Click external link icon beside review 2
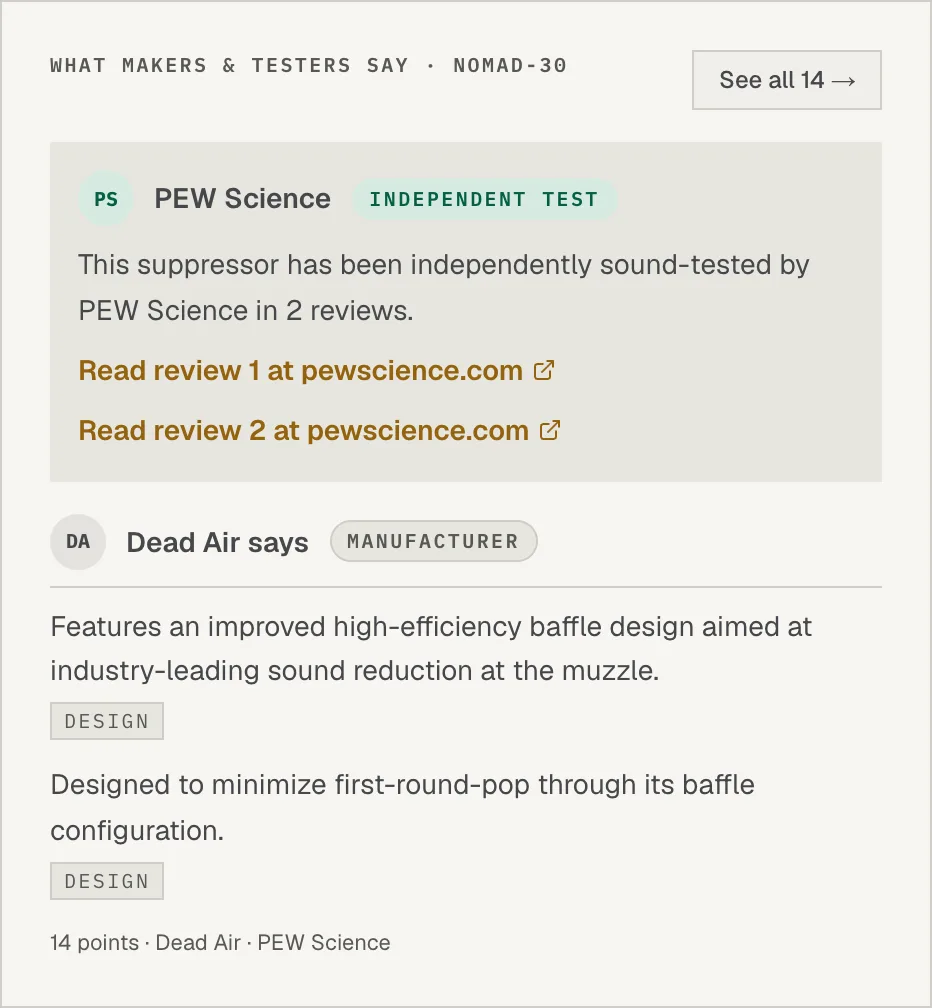The height and width of the screenshot is (1008, 932). click(x=550, y=430)
